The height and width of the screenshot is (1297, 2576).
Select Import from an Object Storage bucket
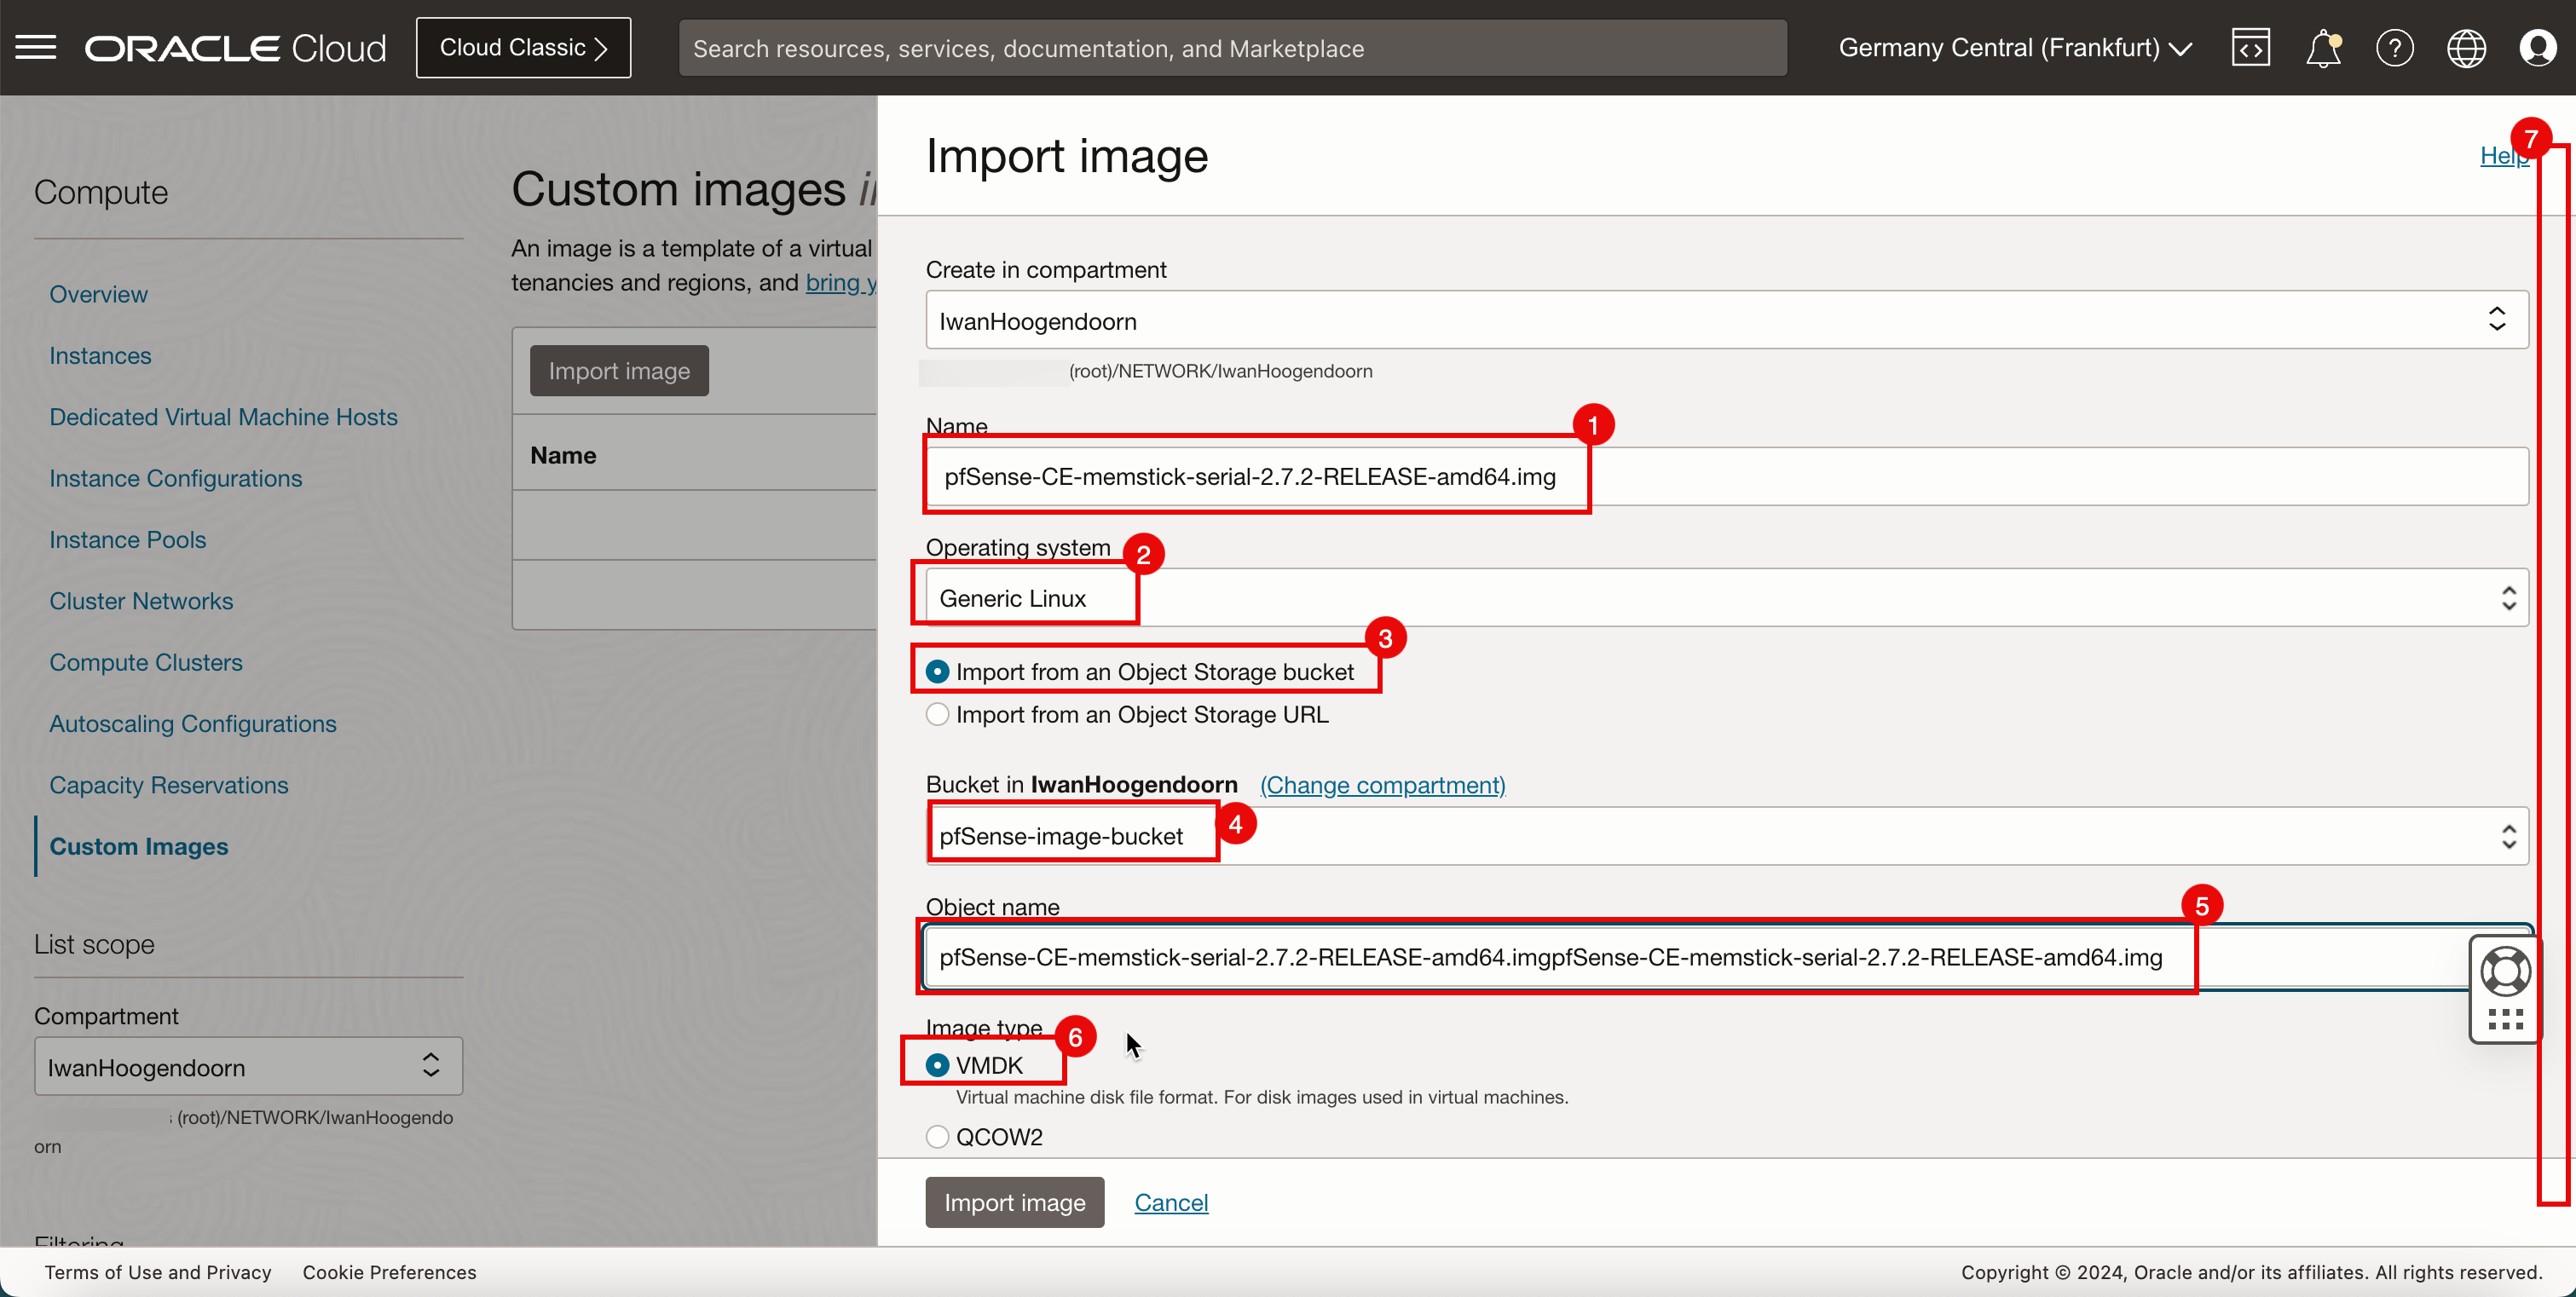coord(937,672)
